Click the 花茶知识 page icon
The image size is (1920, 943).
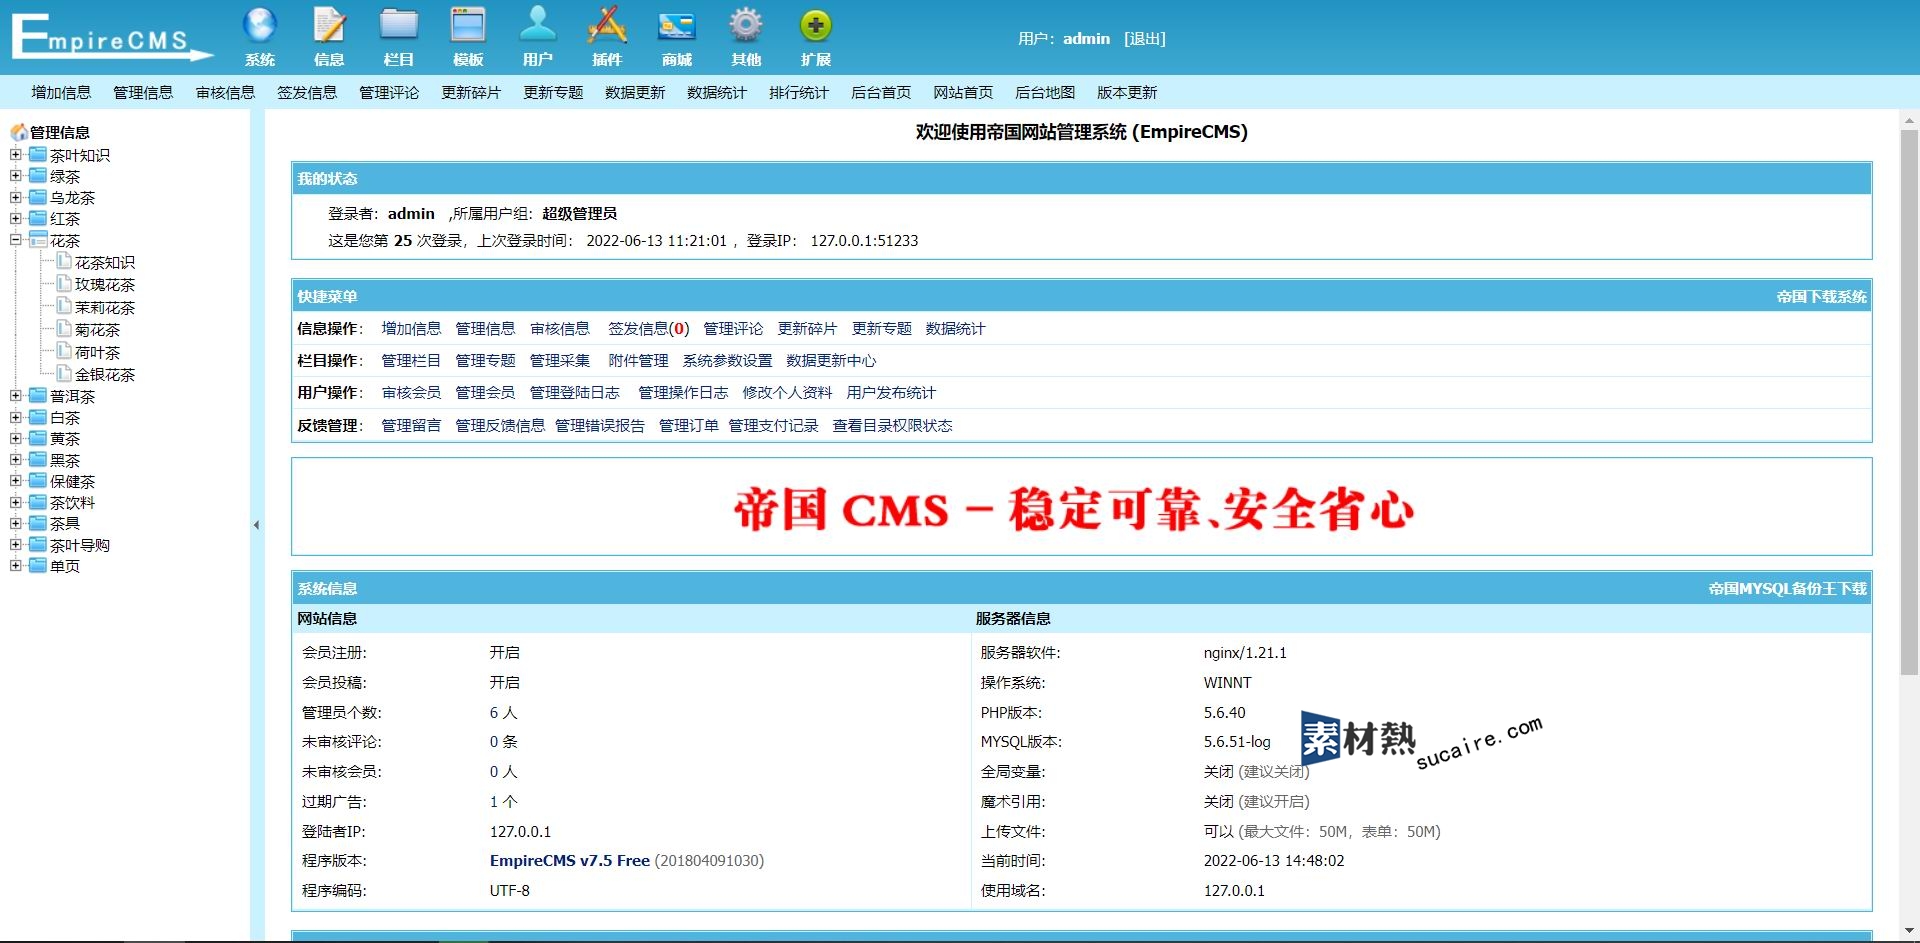(64, 262)
